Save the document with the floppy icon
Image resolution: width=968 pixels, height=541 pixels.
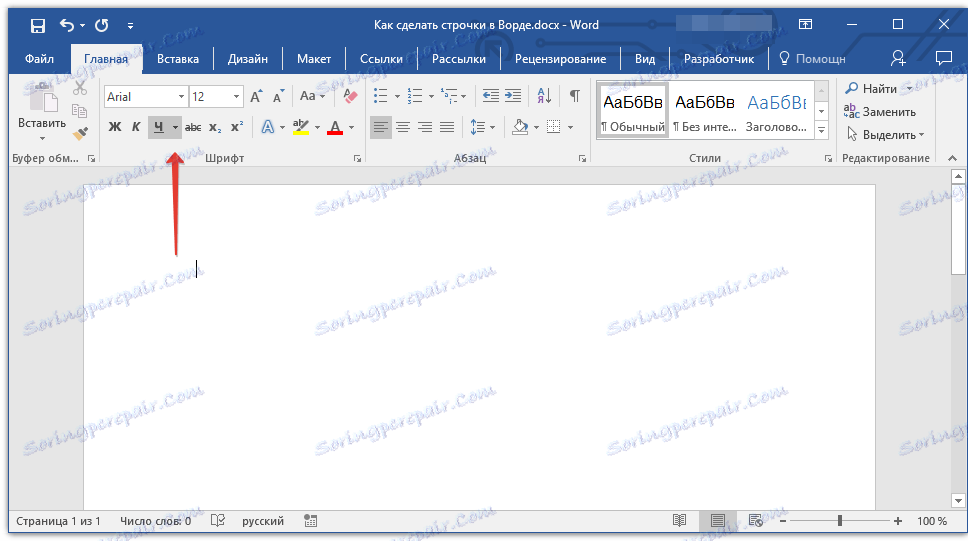pos(38,25)
